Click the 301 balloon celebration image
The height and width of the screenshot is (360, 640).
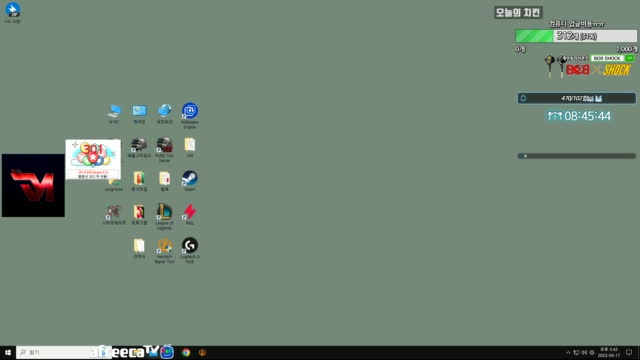coord(93,159)
